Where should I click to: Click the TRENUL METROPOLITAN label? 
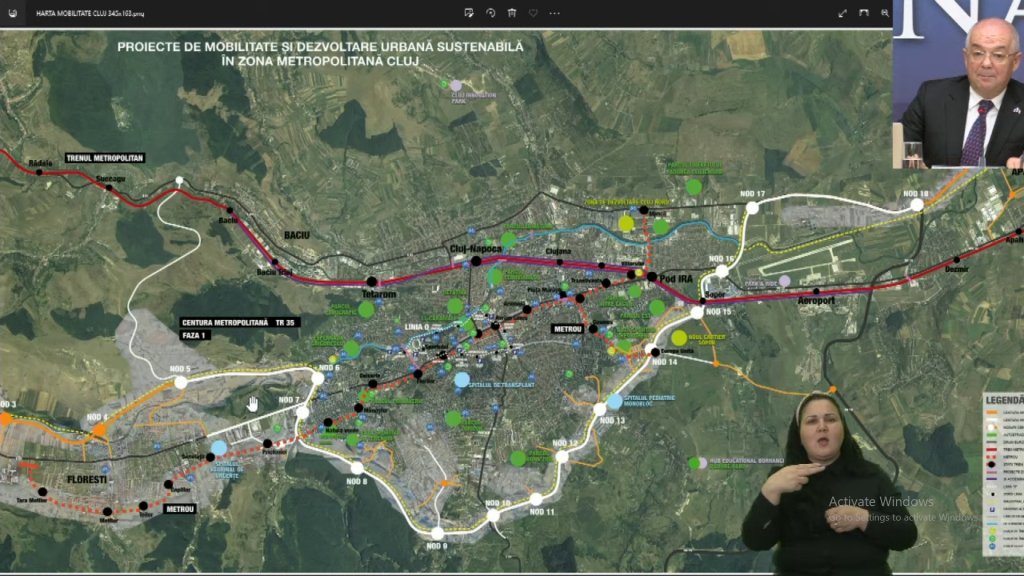click(104, 158)
